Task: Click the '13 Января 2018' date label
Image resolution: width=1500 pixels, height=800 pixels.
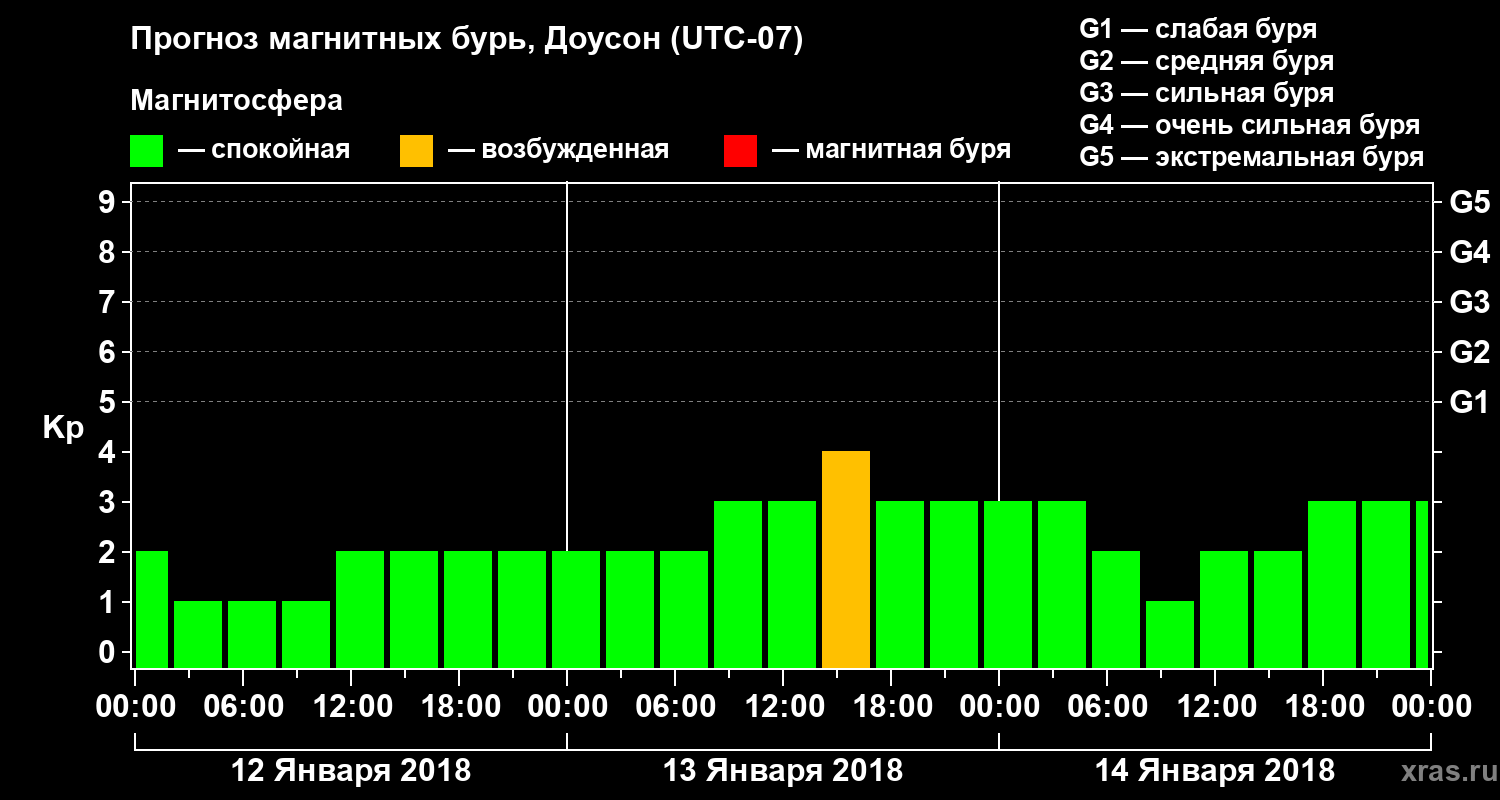Action: (x=783, y=771)
